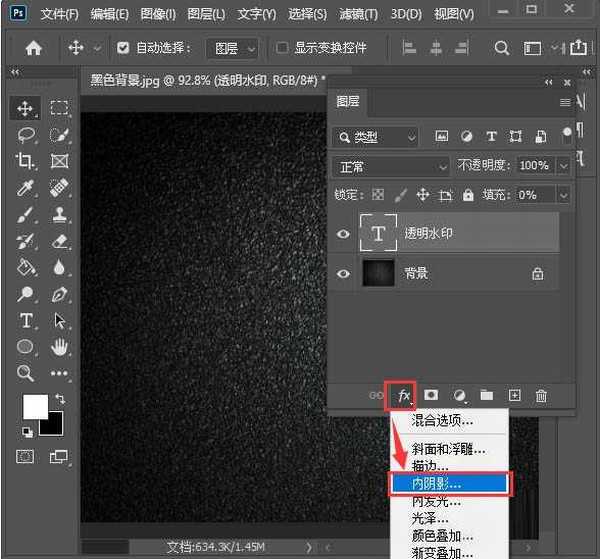This screenshot has height=559, width=600.
Task: Enable the 显示变换控件 checkbox
Action: pos(282,48)
